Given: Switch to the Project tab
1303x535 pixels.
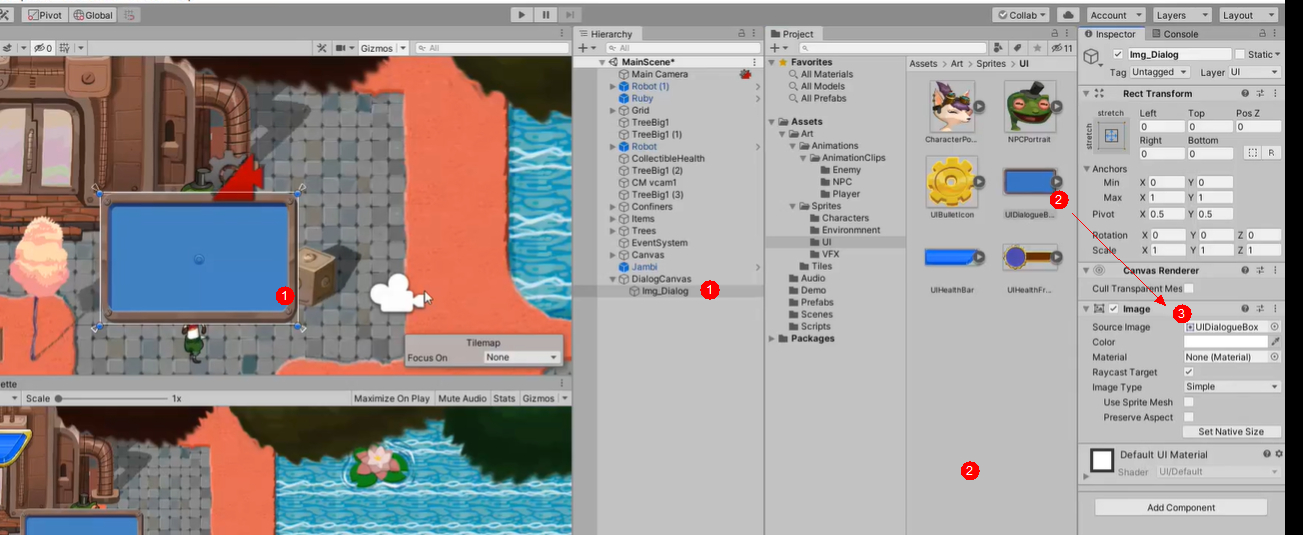Looking at the screenshot, I should (792, 34).
